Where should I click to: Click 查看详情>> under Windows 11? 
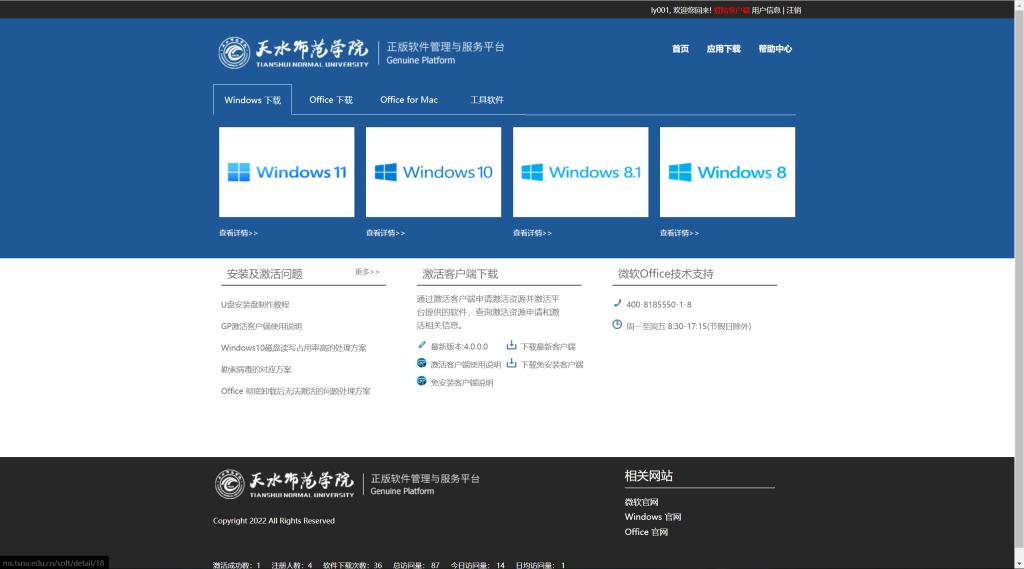coord(238,233)
